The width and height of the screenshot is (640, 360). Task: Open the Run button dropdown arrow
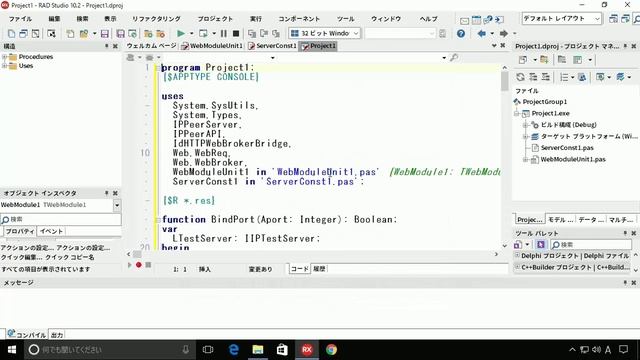click(x=191, y=33)
